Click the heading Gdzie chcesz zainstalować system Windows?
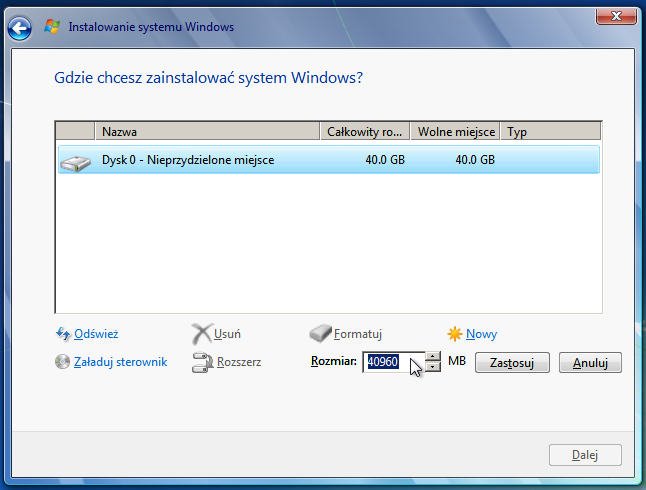This screenshot has height=490, width=646. [208, 77]
